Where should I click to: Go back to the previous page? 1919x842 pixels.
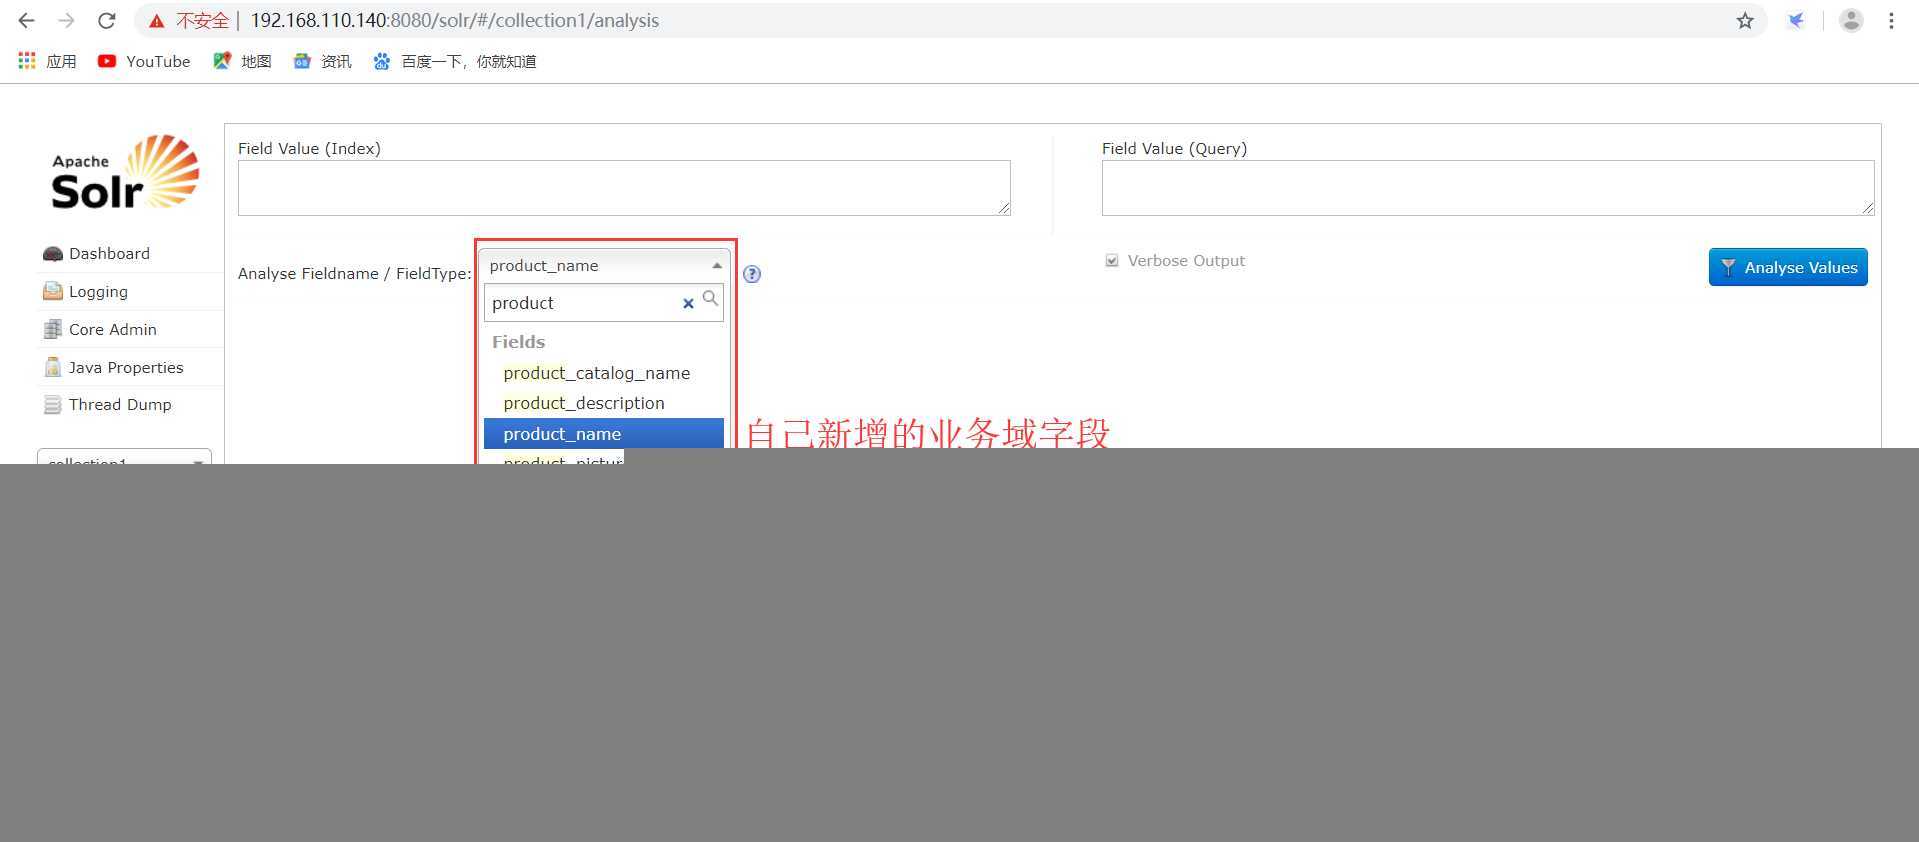click(27, 20)
